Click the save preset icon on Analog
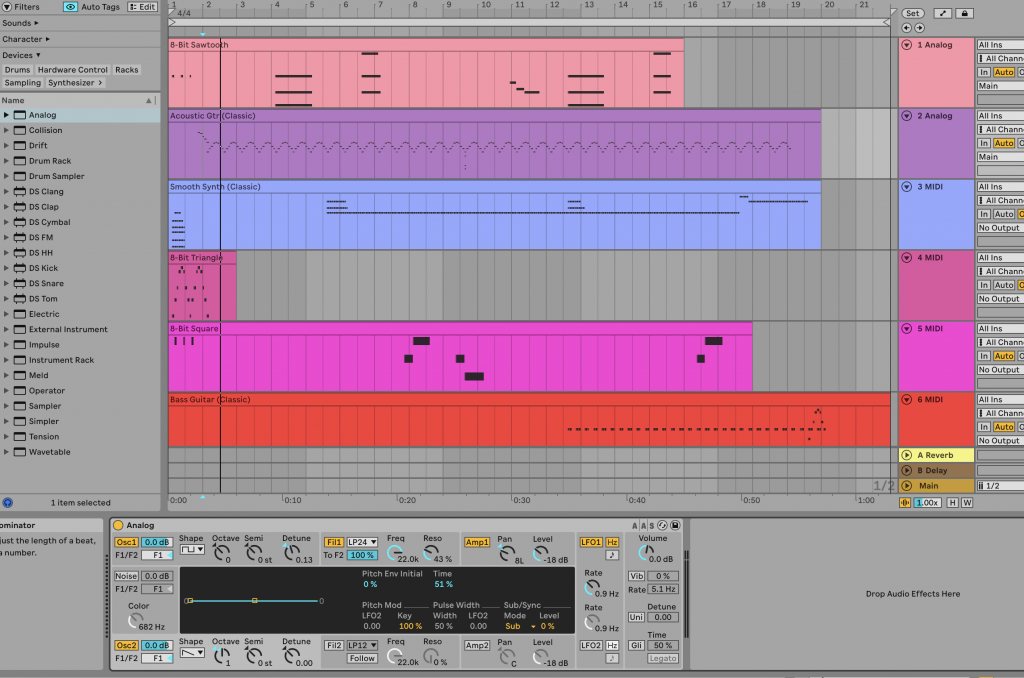1024x678 pixels. (675, 525)
